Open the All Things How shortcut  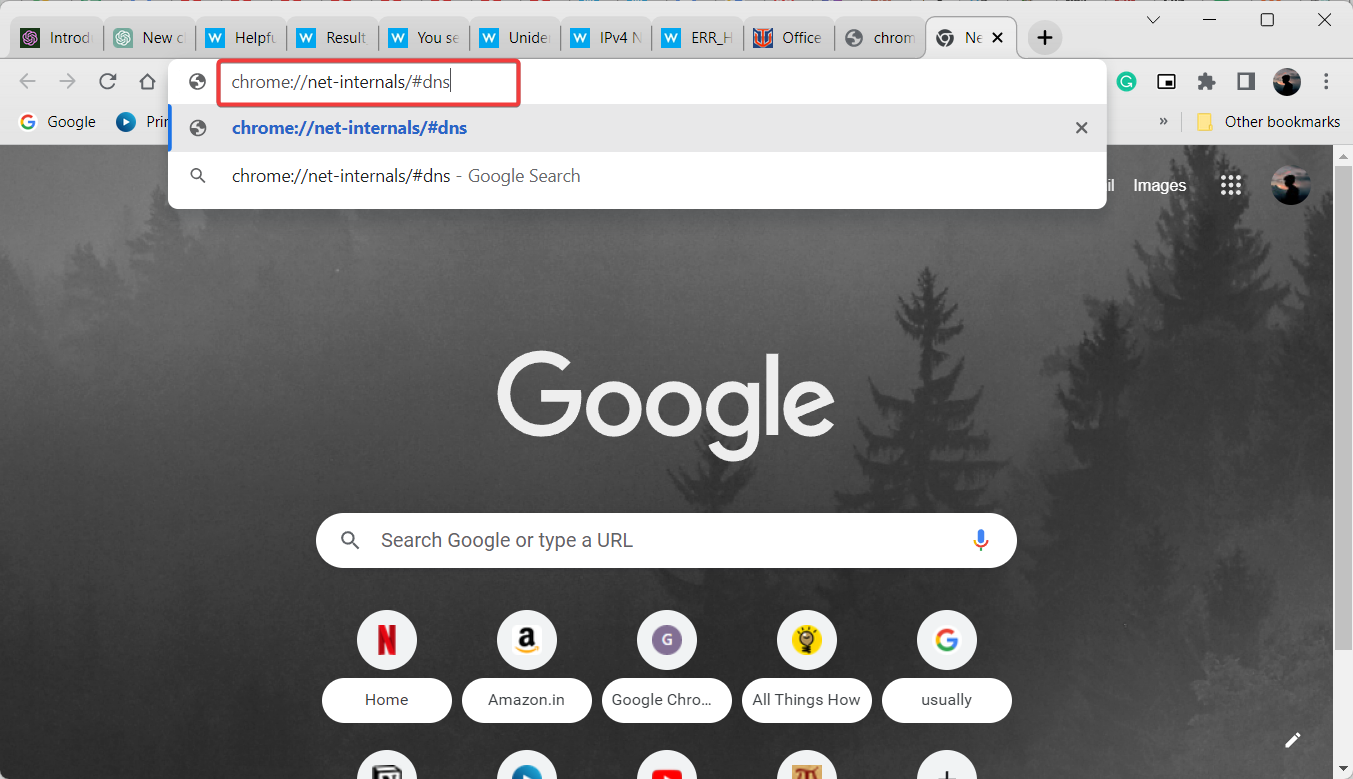click(x=806, y=665)
